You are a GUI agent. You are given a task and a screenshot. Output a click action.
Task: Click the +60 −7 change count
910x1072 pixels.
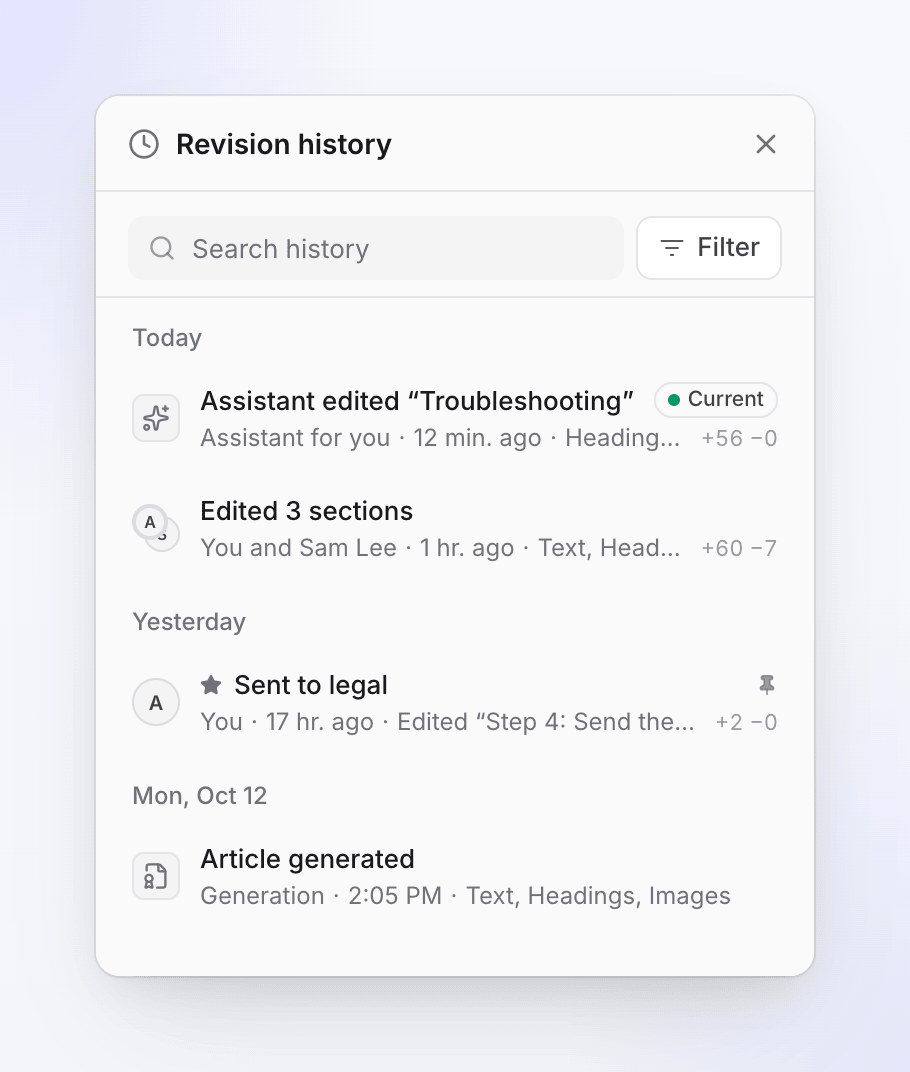click(x=739, y=548)
